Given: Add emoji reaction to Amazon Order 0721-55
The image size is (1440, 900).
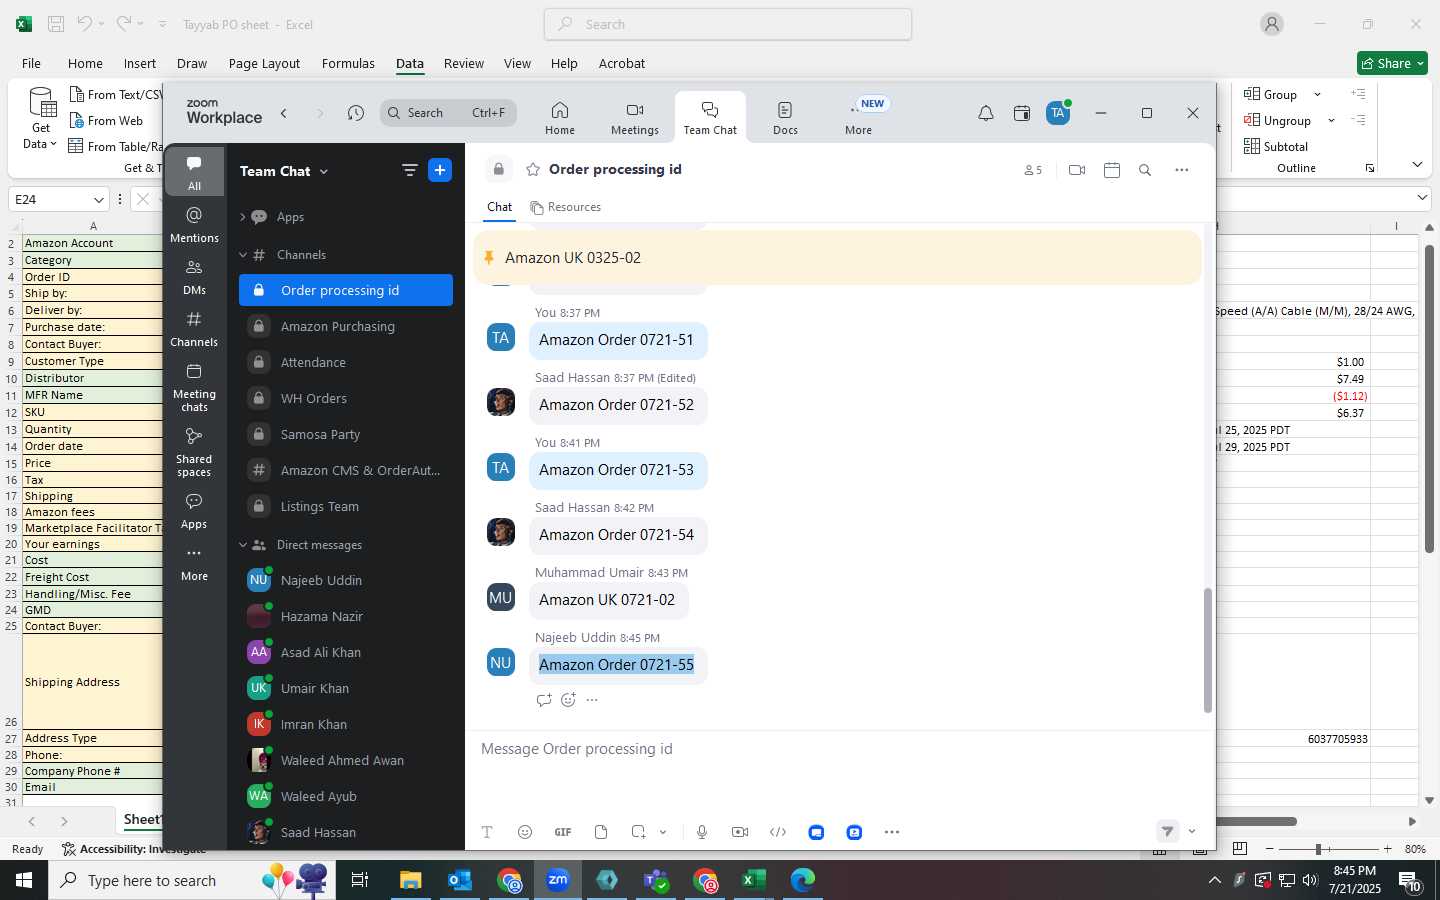Looking at the screenshot, I should click(x=568, y=700).
